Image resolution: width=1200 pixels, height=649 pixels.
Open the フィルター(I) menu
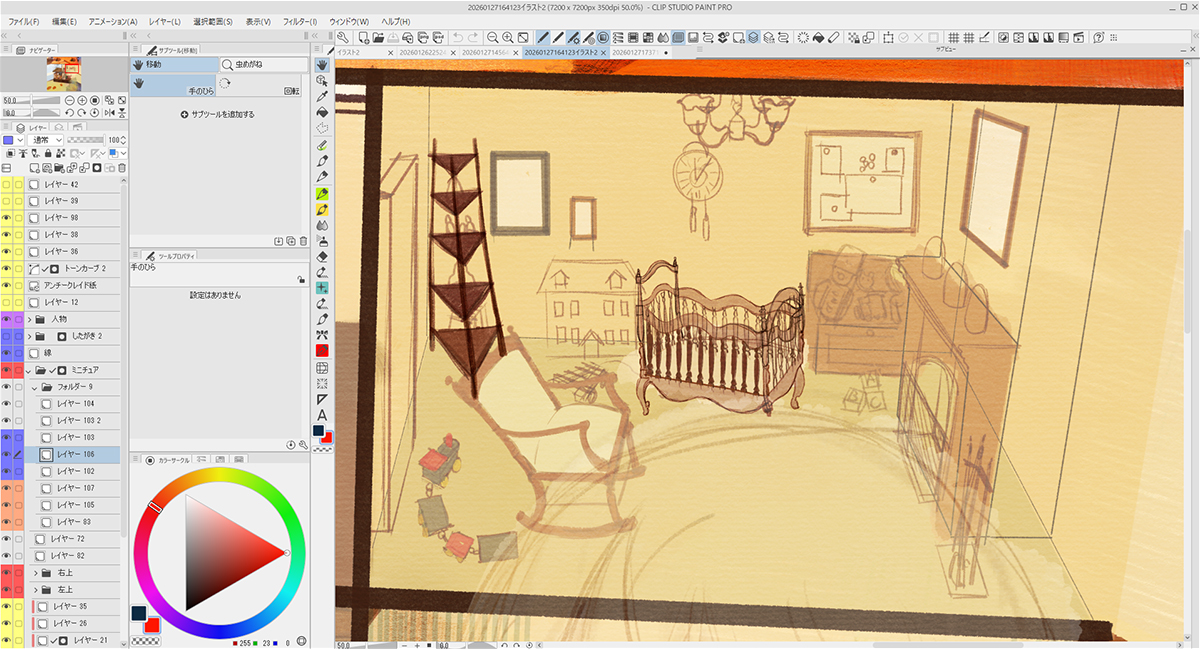coord(300,21)
